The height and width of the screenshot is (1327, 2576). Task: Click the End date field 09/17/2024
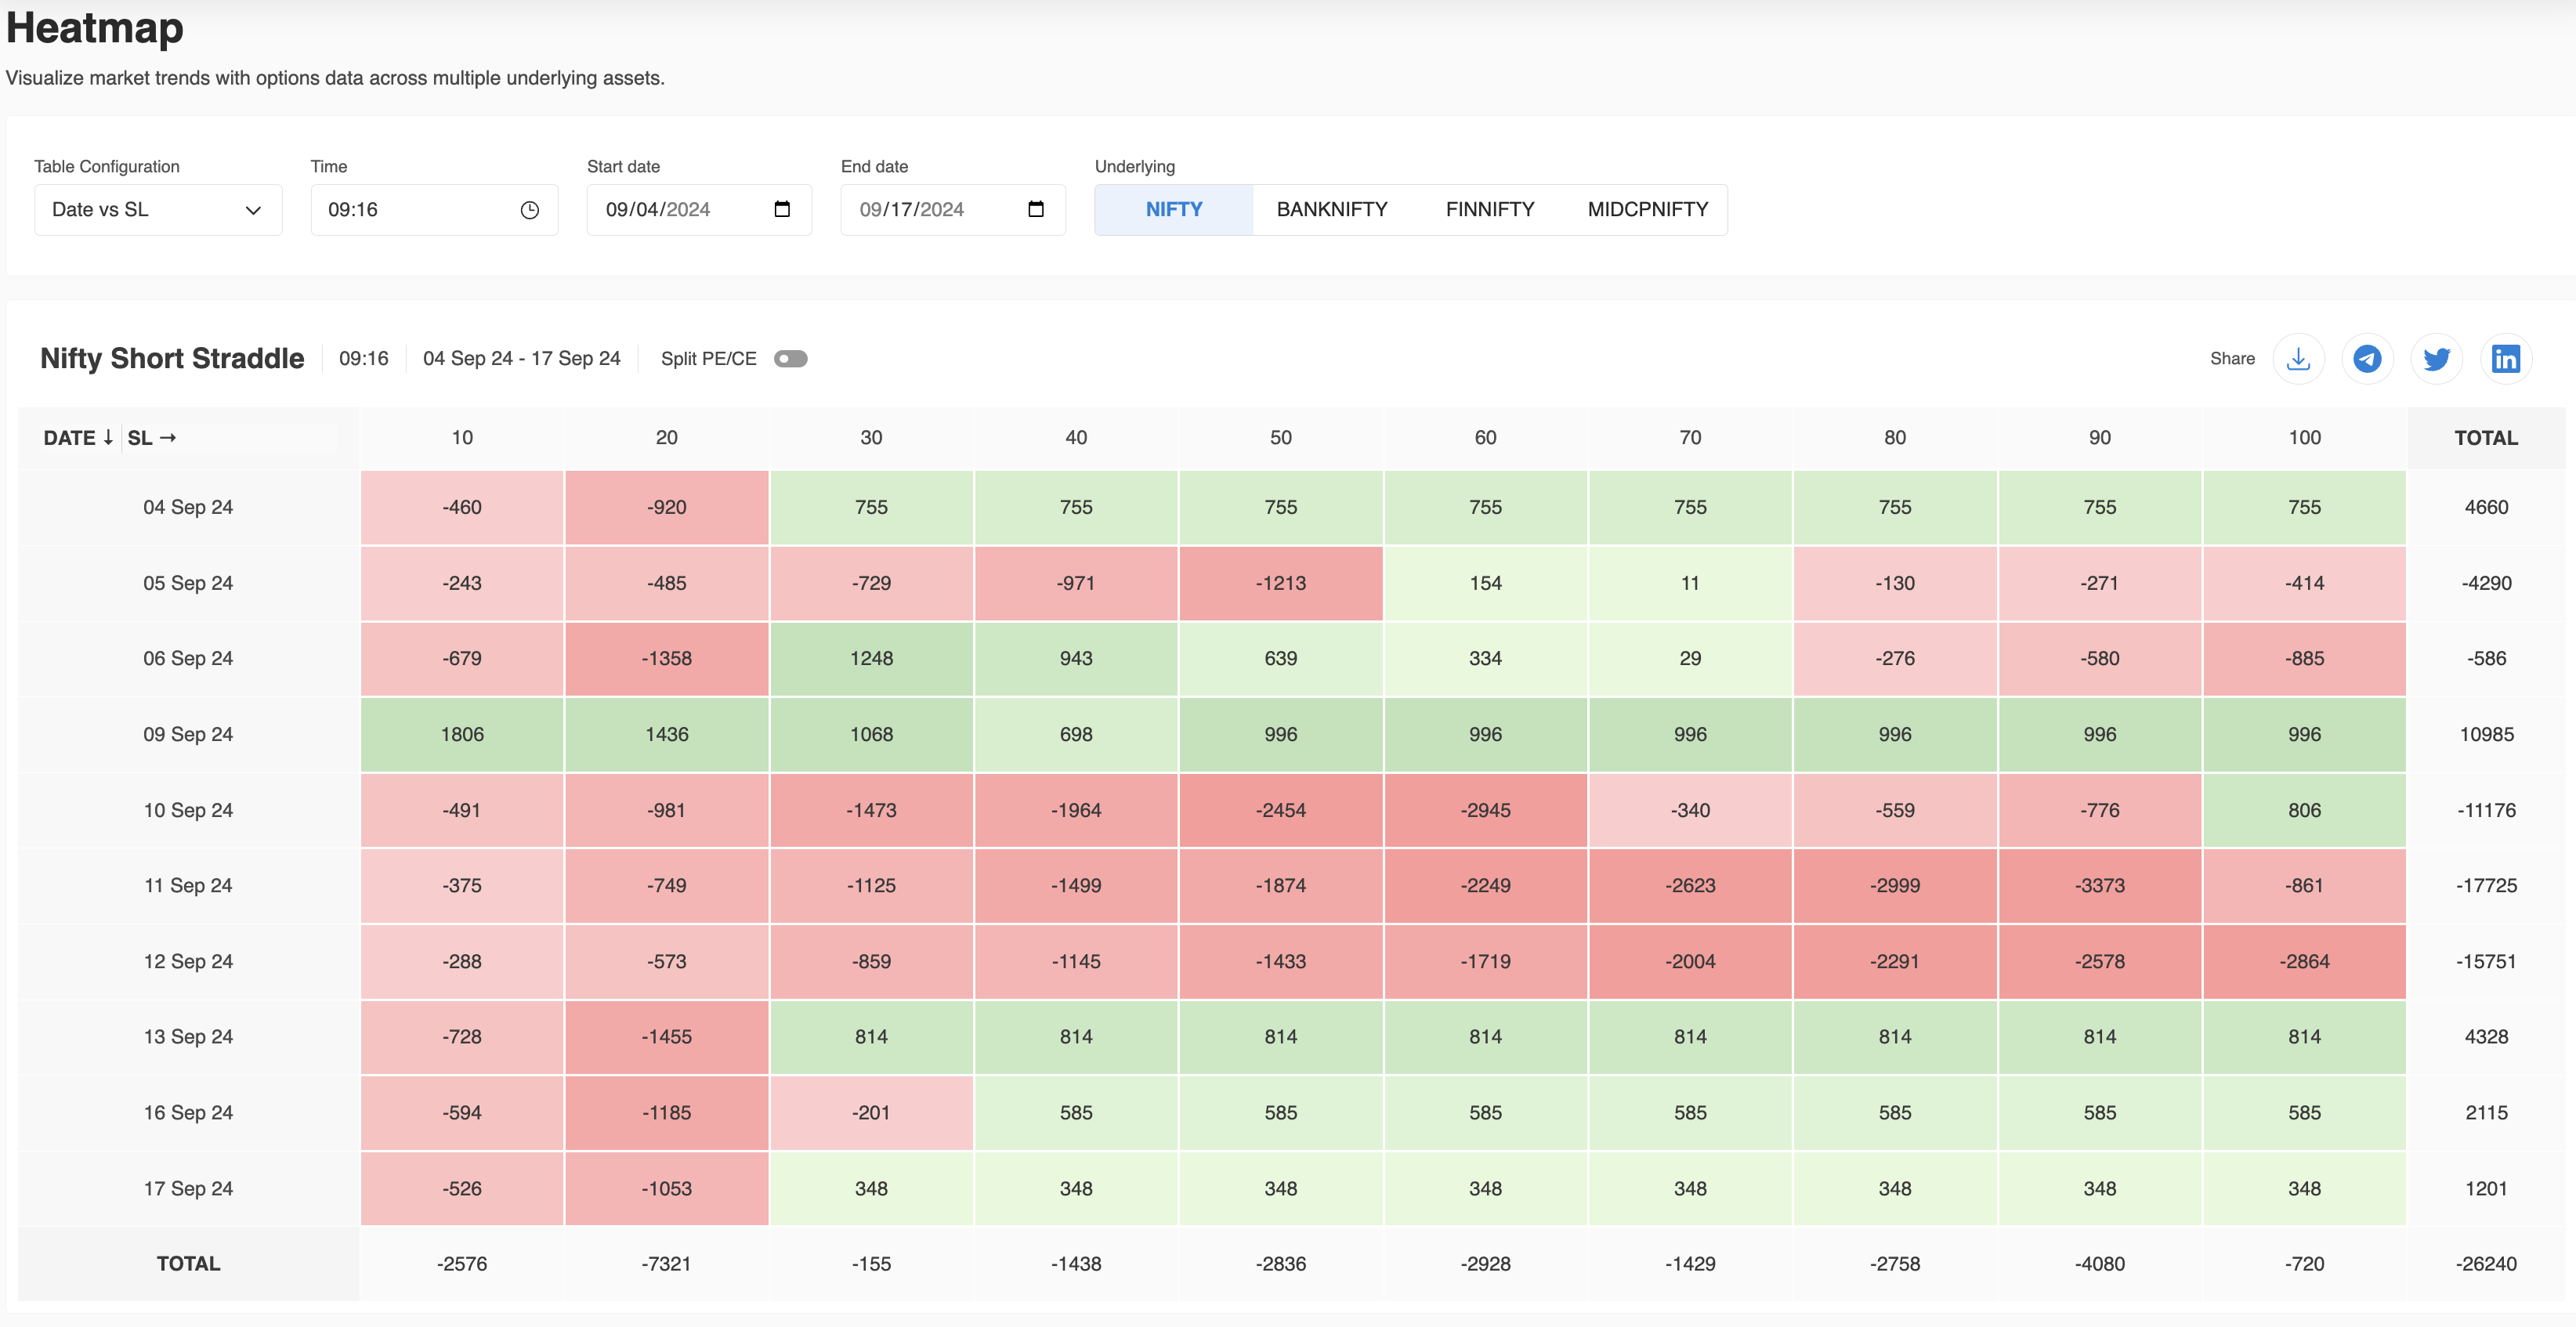953,210
